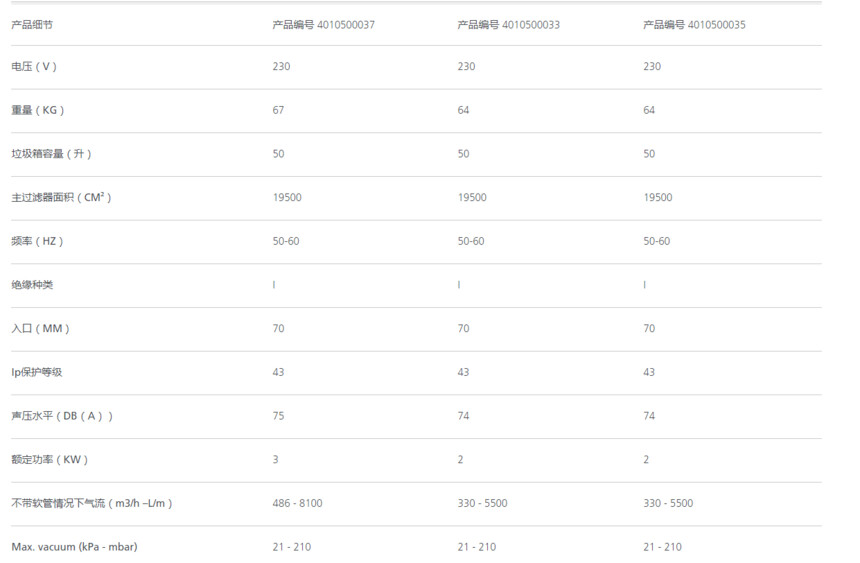Image resolution: width=860 pixels, height=563 pixels.
Task: Click the 电压（V）row label
Action: [x=34, y=66]
